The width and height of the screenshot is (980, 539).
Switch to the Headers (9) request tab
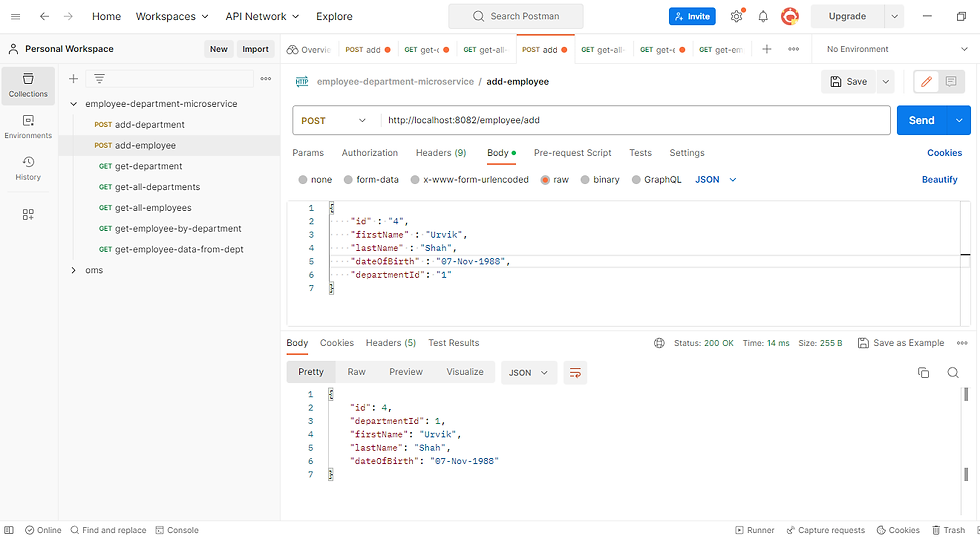[x=441, y=153]
